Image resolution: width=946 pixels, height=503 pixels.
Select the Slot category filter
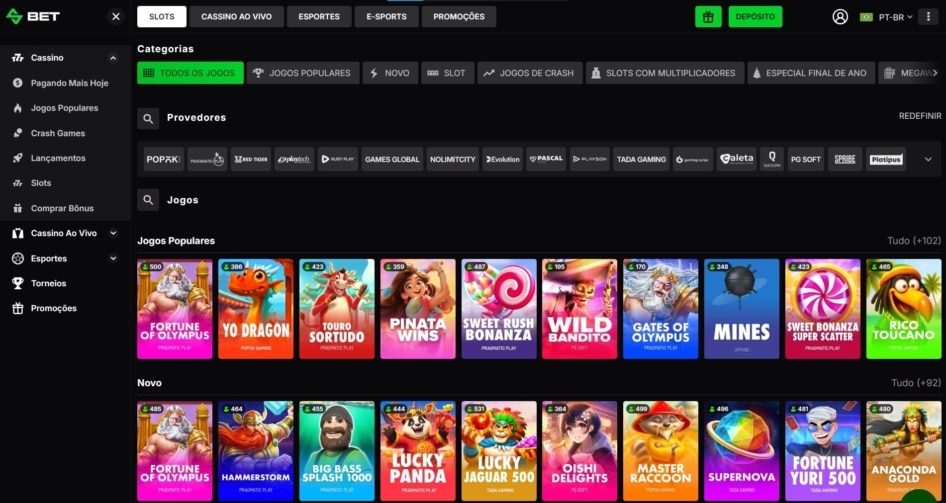click(x=448, y=73)
